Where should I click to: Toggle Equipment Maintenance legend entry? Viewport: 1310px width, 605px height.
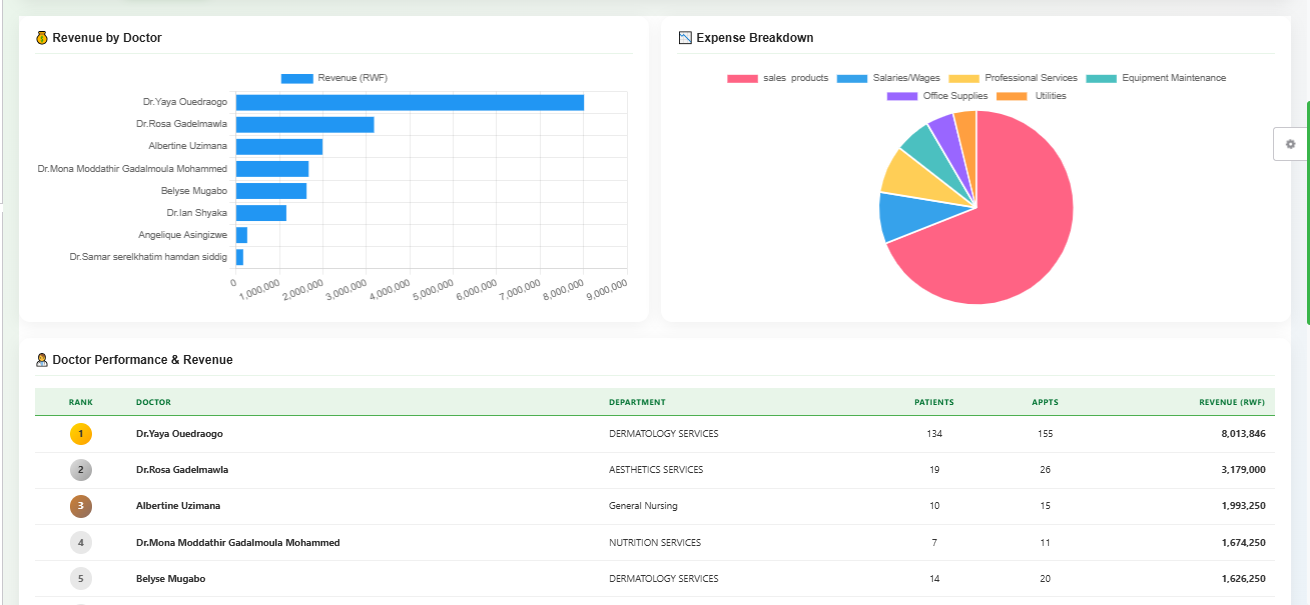tap(1156, 78)
